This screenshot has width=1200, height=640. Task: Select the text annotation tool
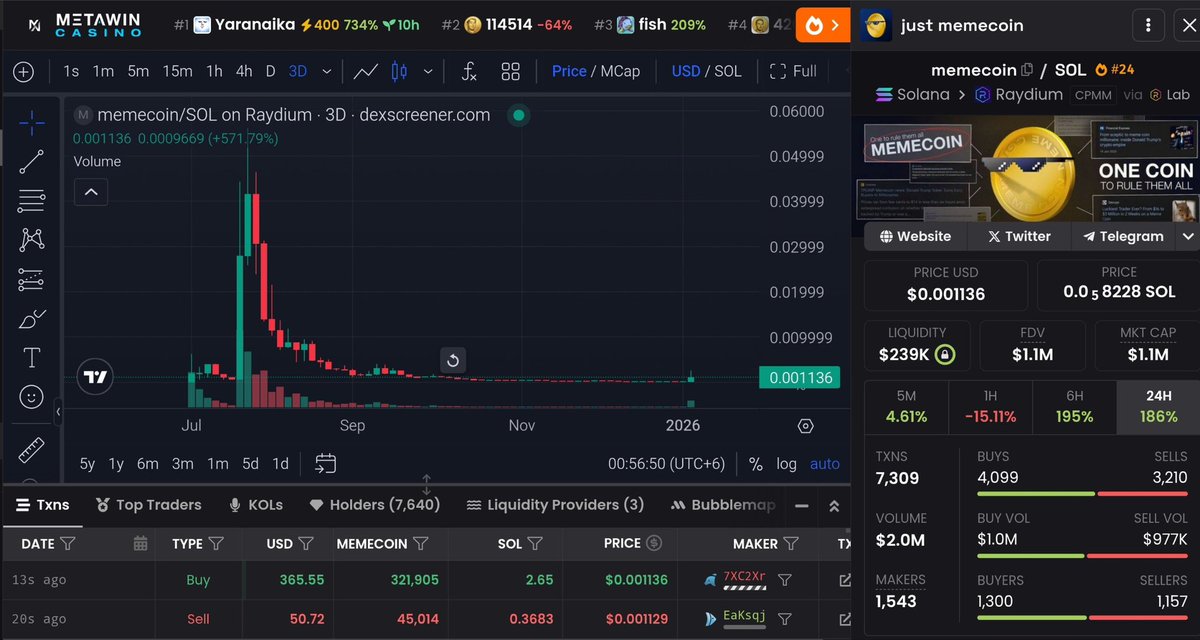pos(31,356)
